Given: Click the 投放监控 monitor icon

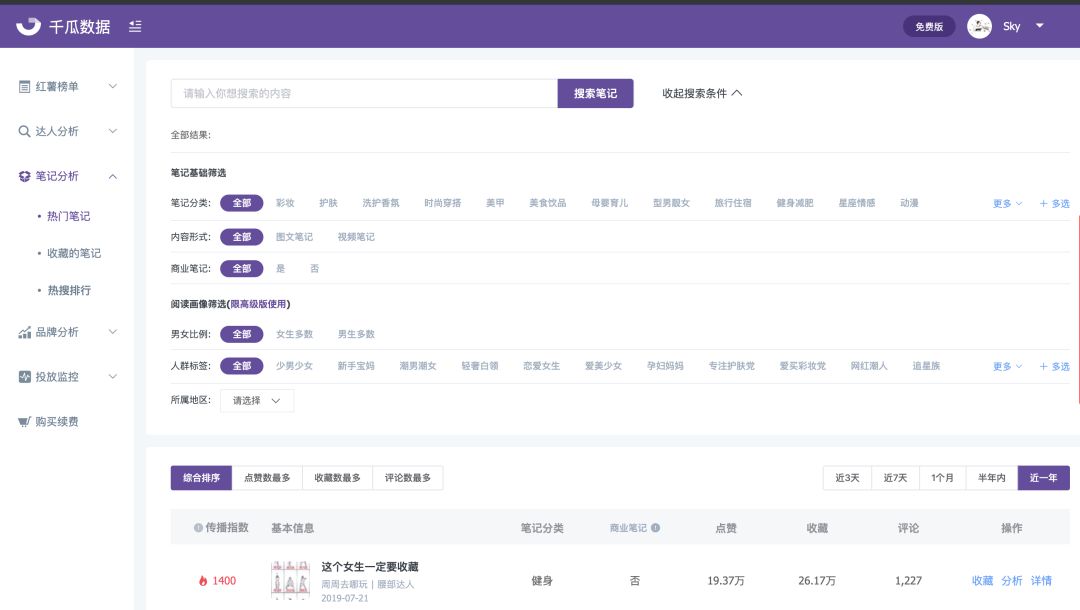Looking at the screenshot, I should (x=24, y=377).
